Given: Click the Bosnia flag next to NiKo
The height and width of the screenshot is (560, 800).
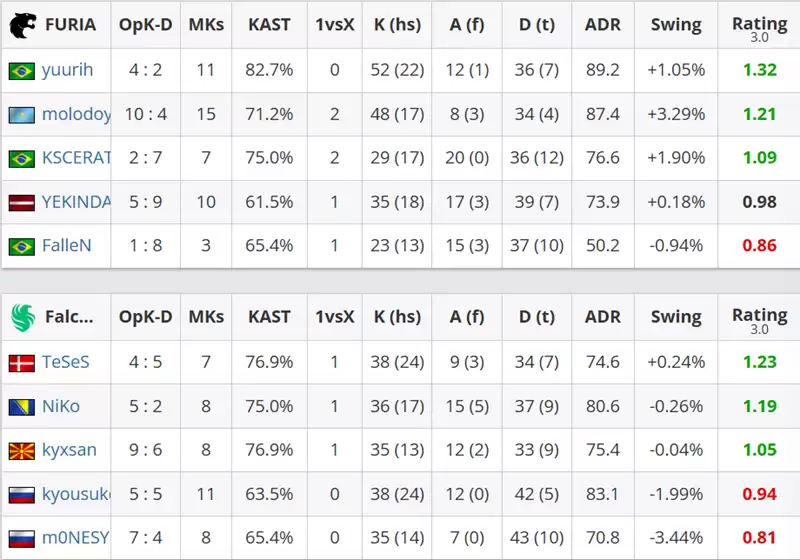Looking at the screenshot, I should tap(21, 407).
